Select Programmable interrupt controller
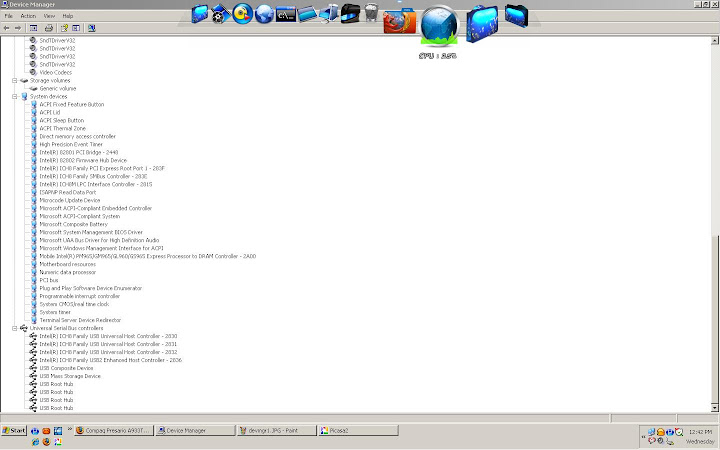This screenshot has height=450, width=720. [x=79, y=296]
